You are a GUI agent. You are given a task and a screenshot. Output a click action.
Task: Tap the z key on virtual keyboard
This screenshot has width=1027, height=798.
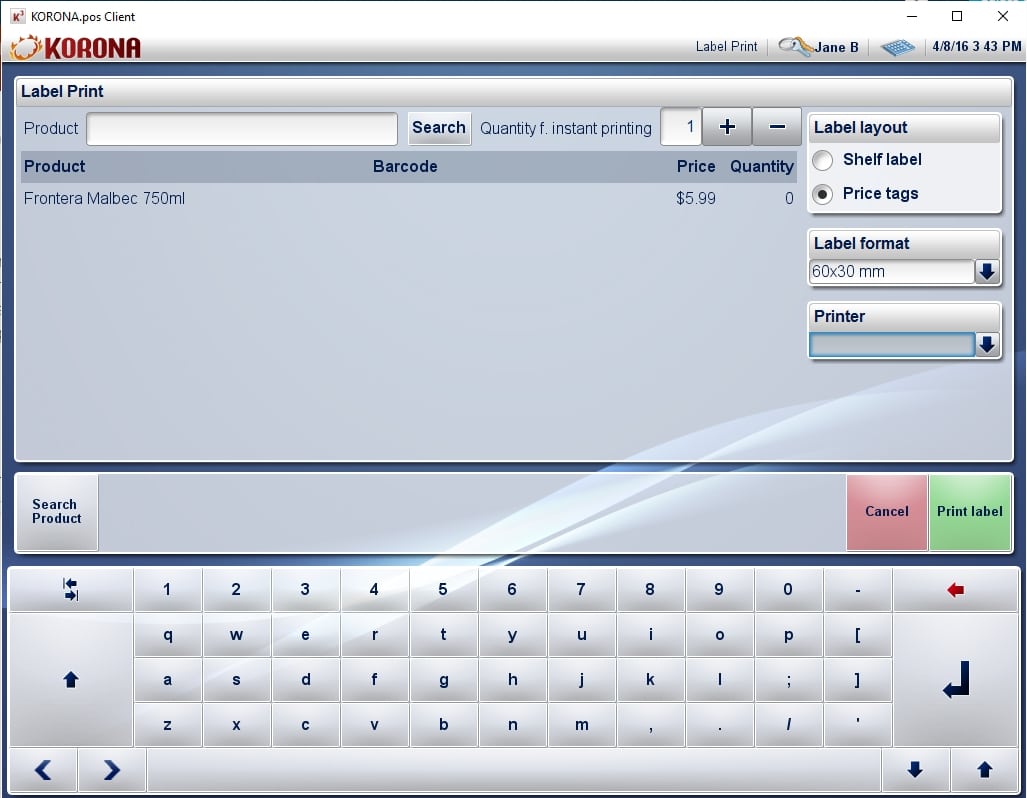tap(167, 725)
